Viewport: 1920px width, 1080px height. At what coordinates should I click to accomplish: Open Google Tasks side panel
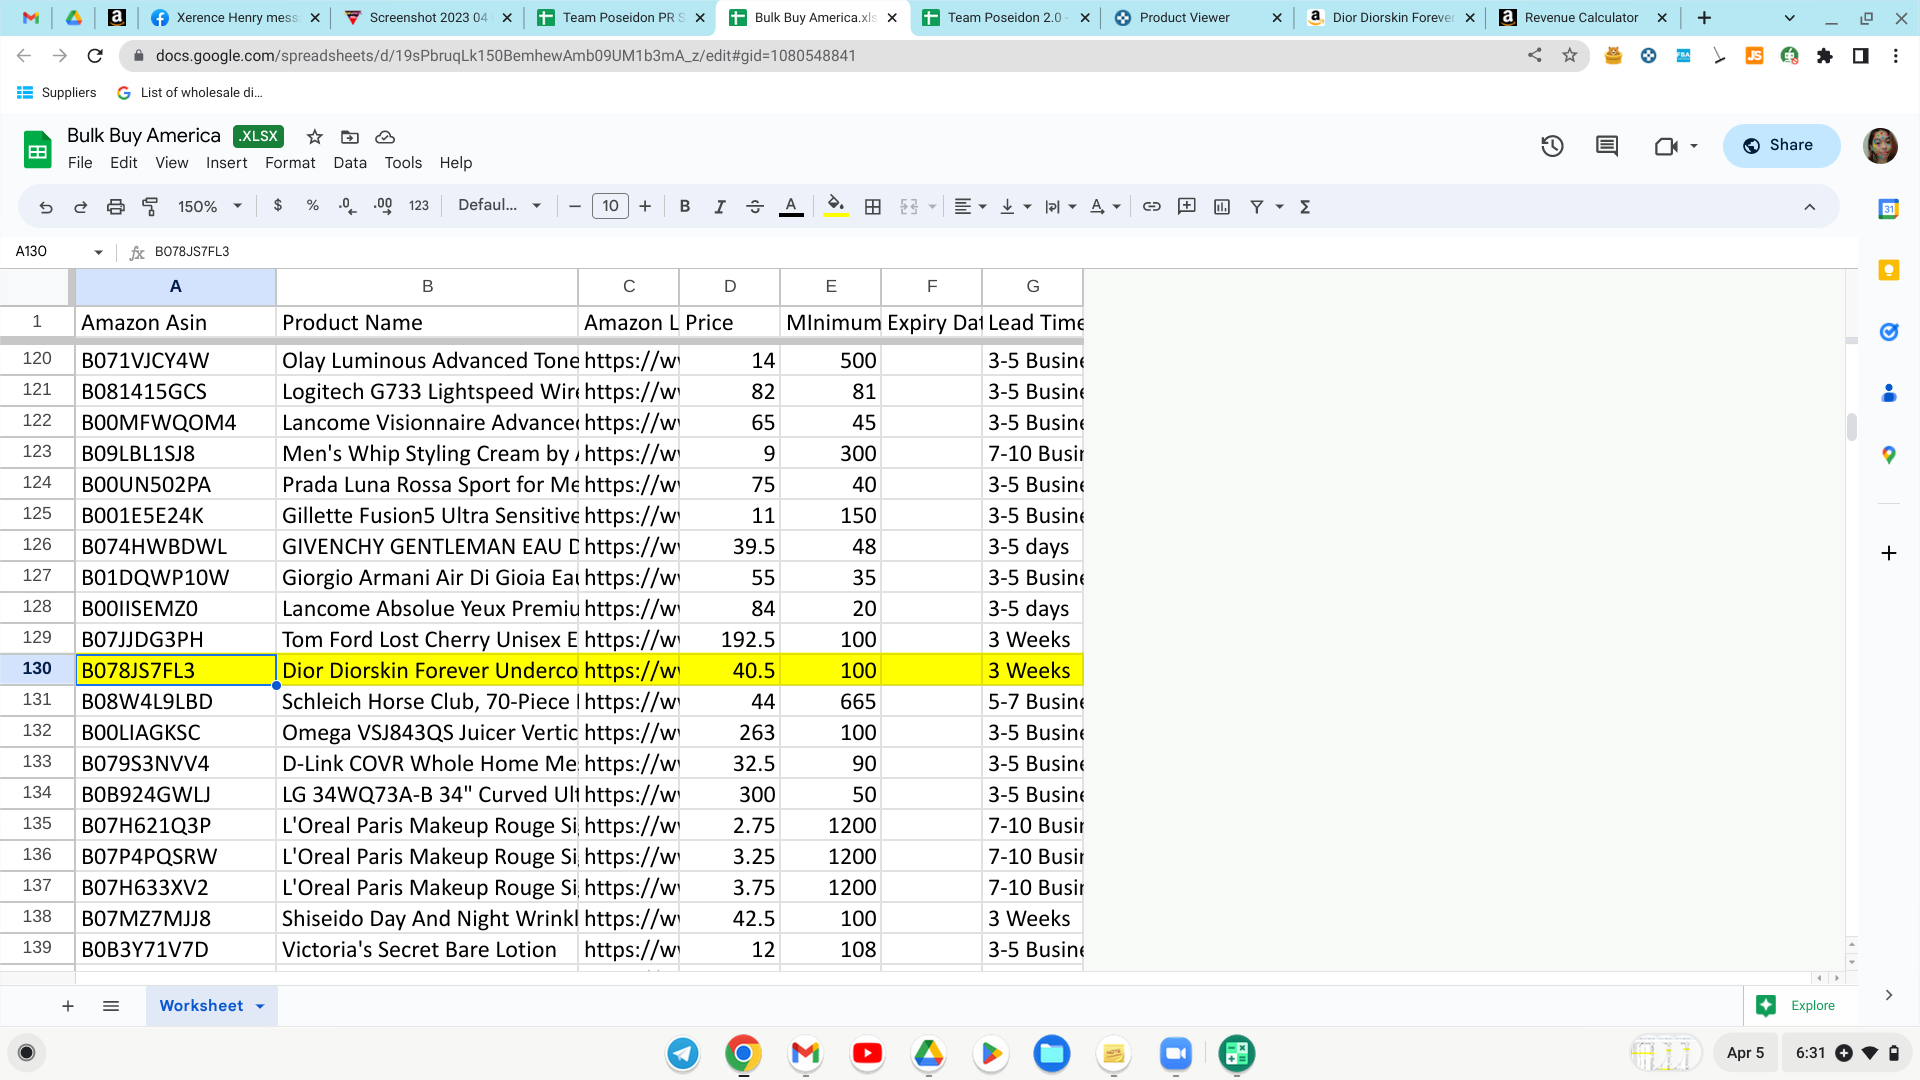1889,332
